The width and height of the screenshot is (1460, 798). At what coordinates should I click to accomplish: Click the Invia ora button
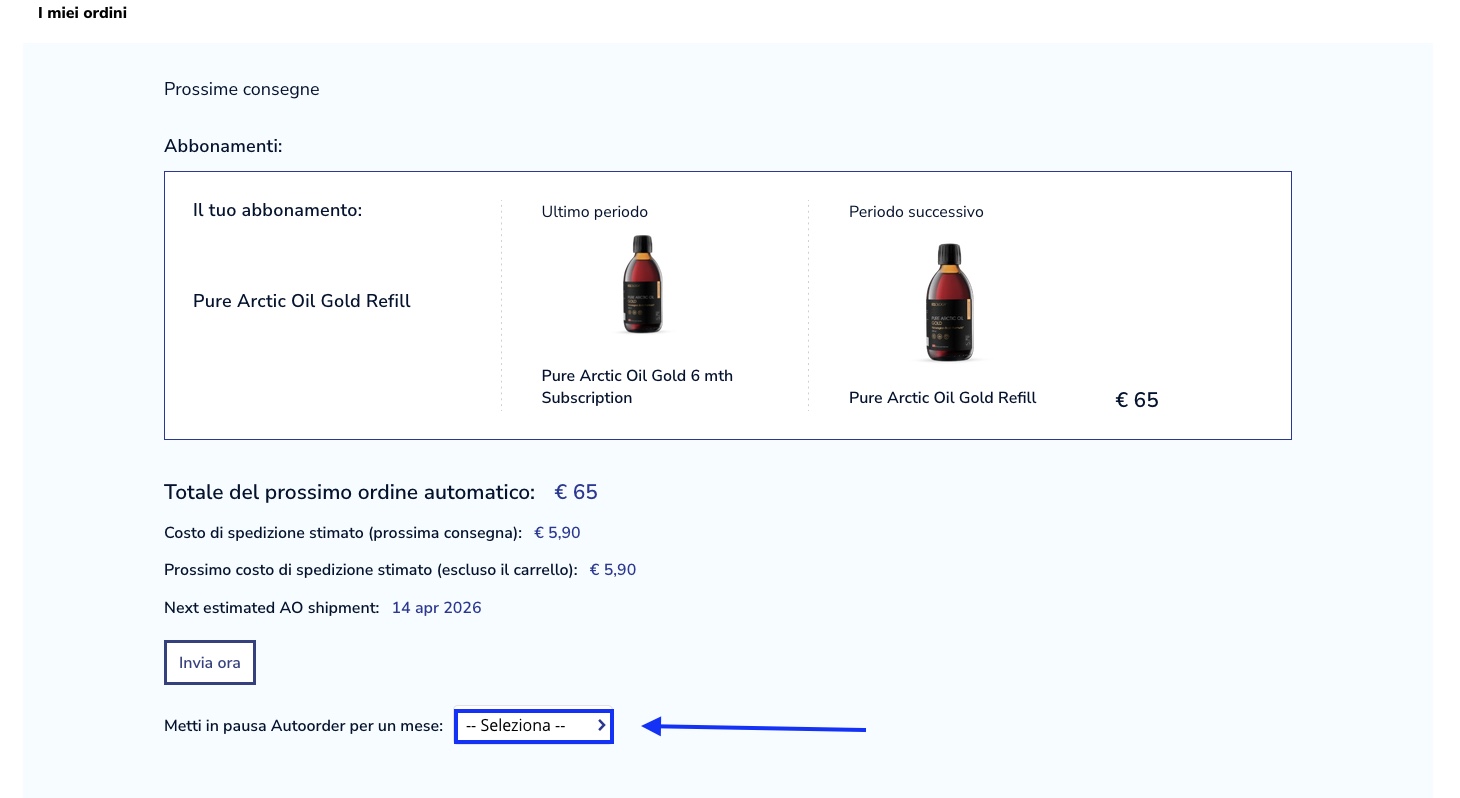210,662
